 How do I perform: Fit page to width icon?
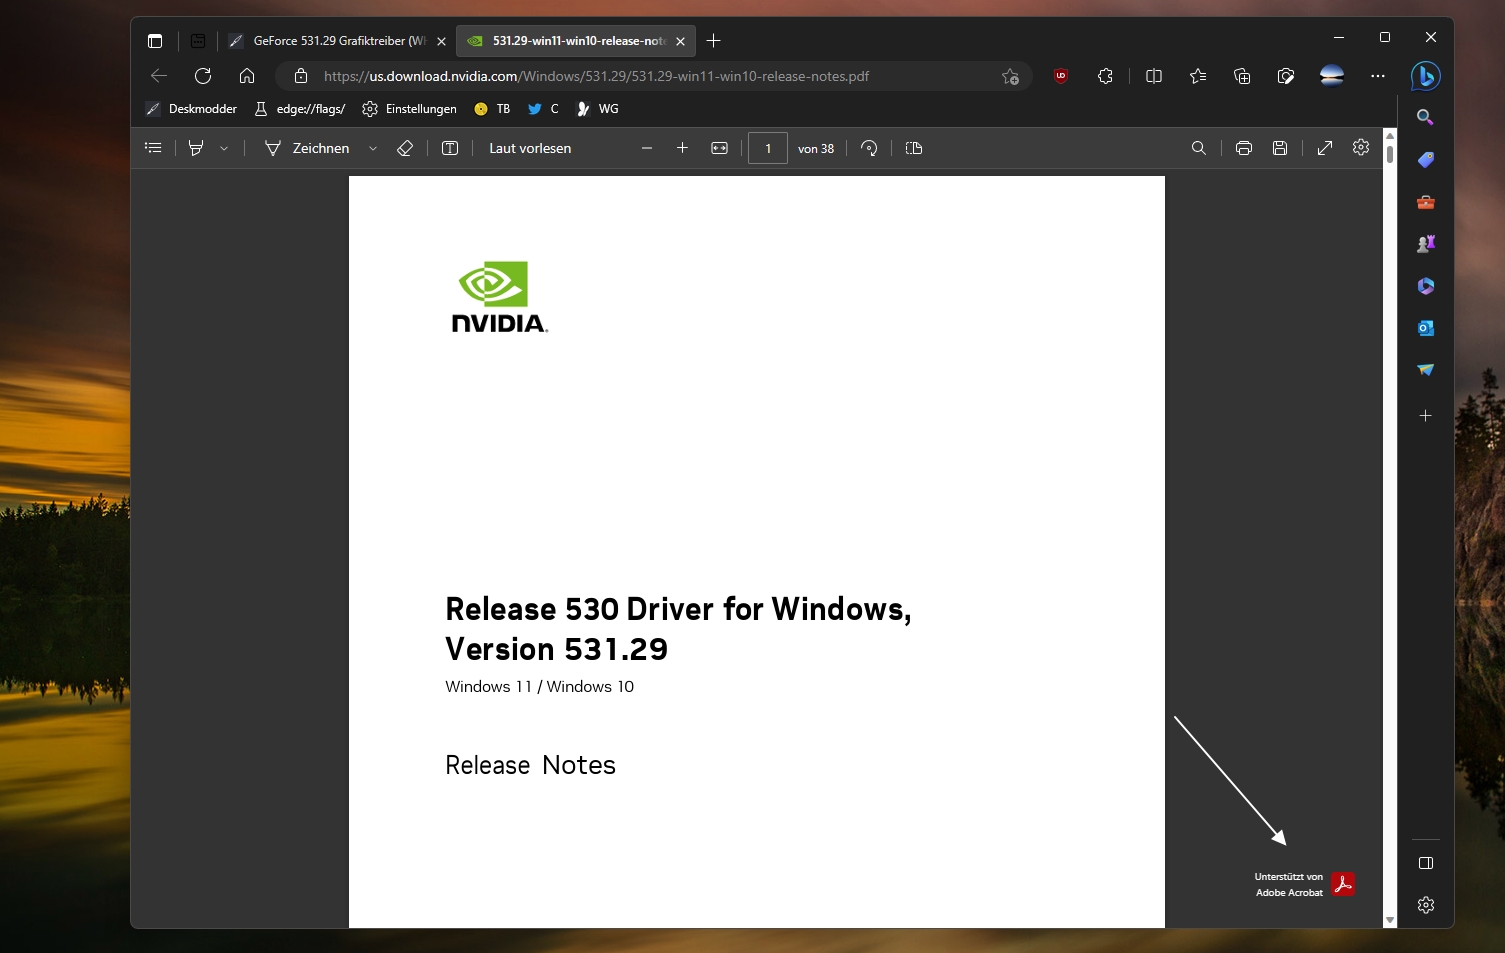[719, 148]
